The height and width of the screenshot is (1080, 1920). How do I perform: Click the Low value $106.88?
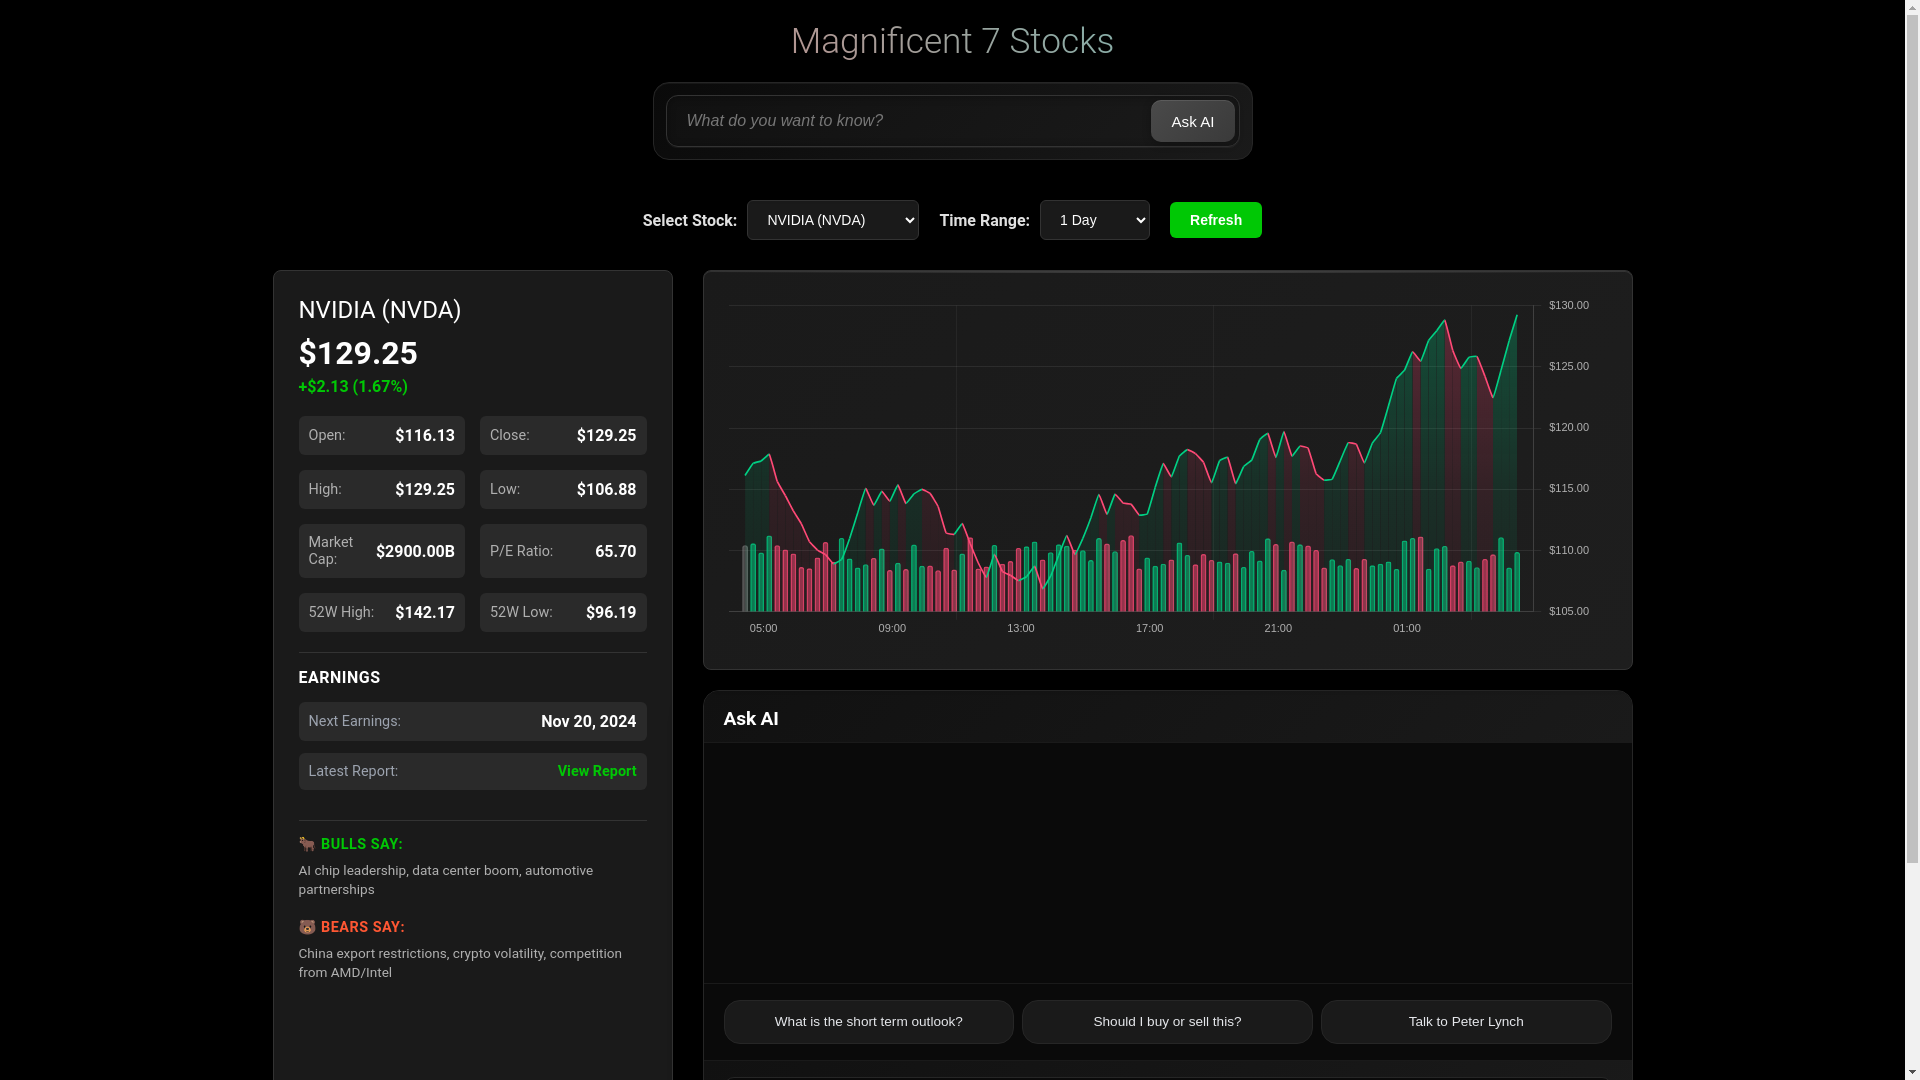coord(606,489)
